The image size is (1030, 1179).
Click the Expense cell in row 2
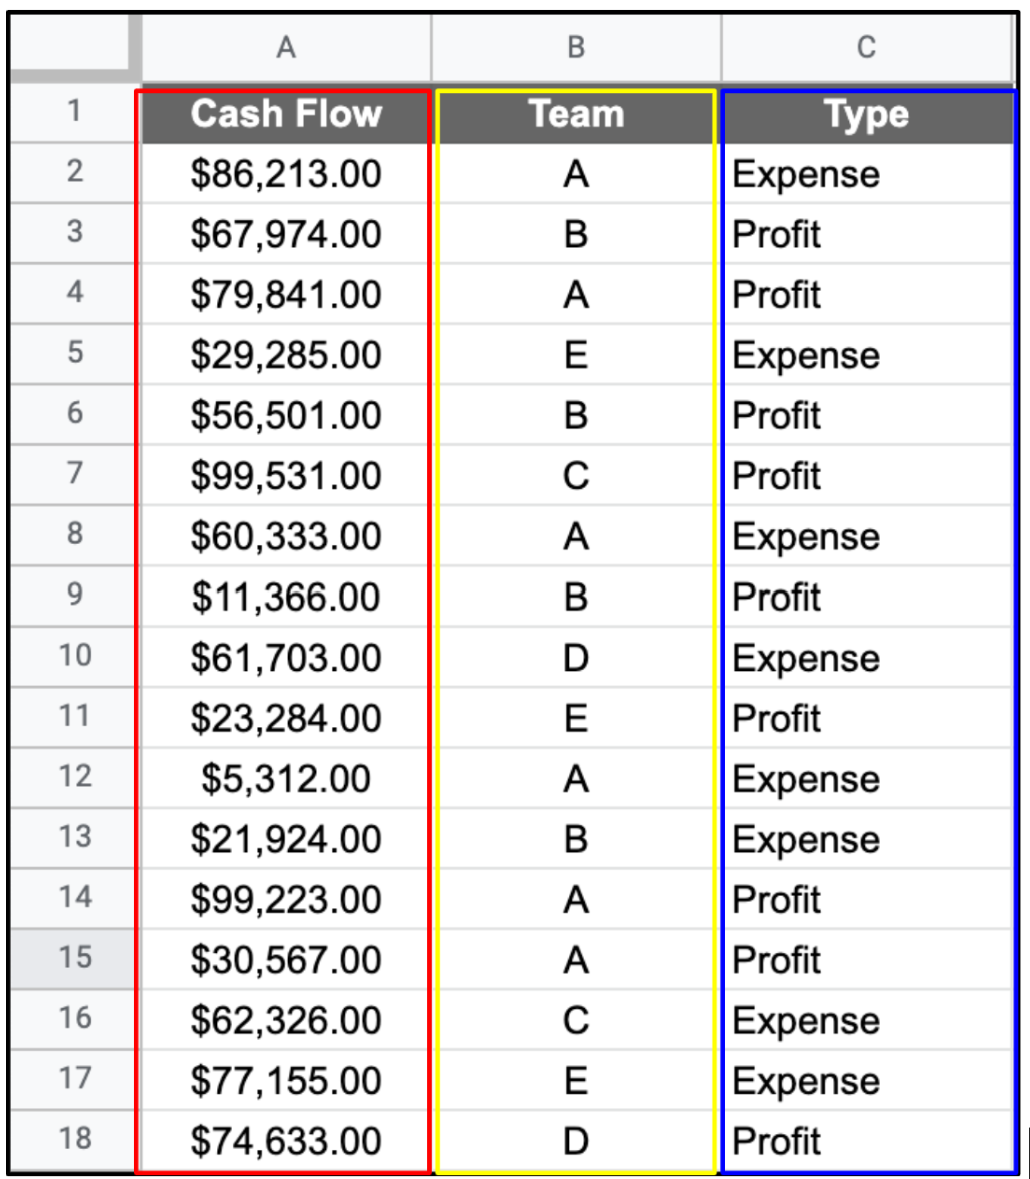point(866,174)
